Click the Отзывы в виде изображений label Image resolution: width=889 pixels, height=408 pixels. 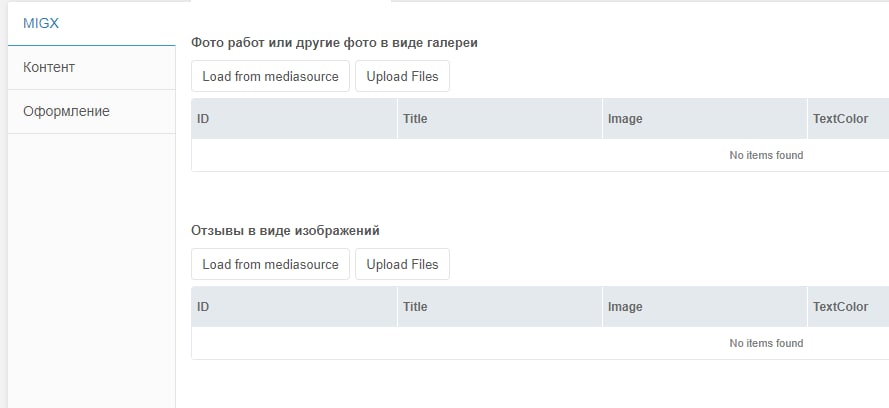[285, 231]
